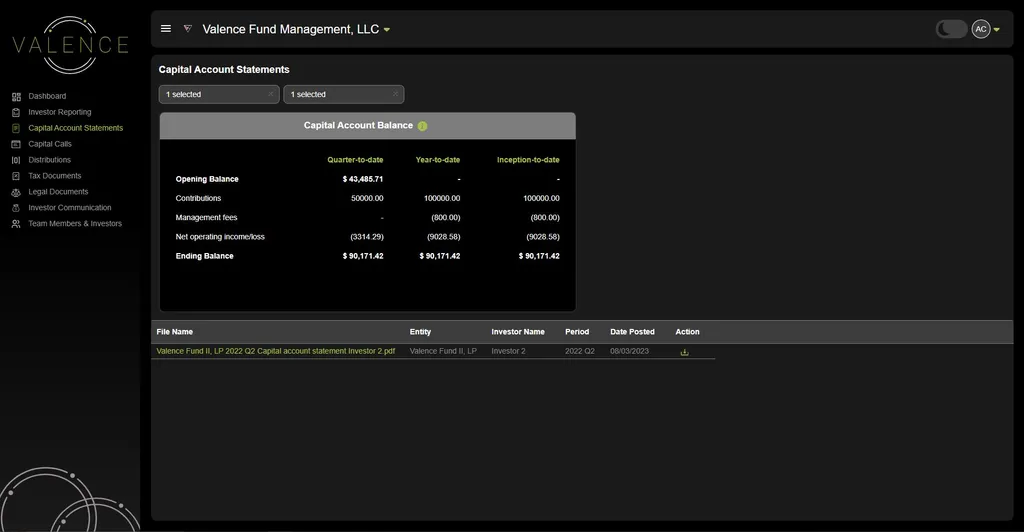Image resolution: width=1024 pixels, height=532 pixels.
Task: Click the AC user avatar
Action: pos(980,29)
